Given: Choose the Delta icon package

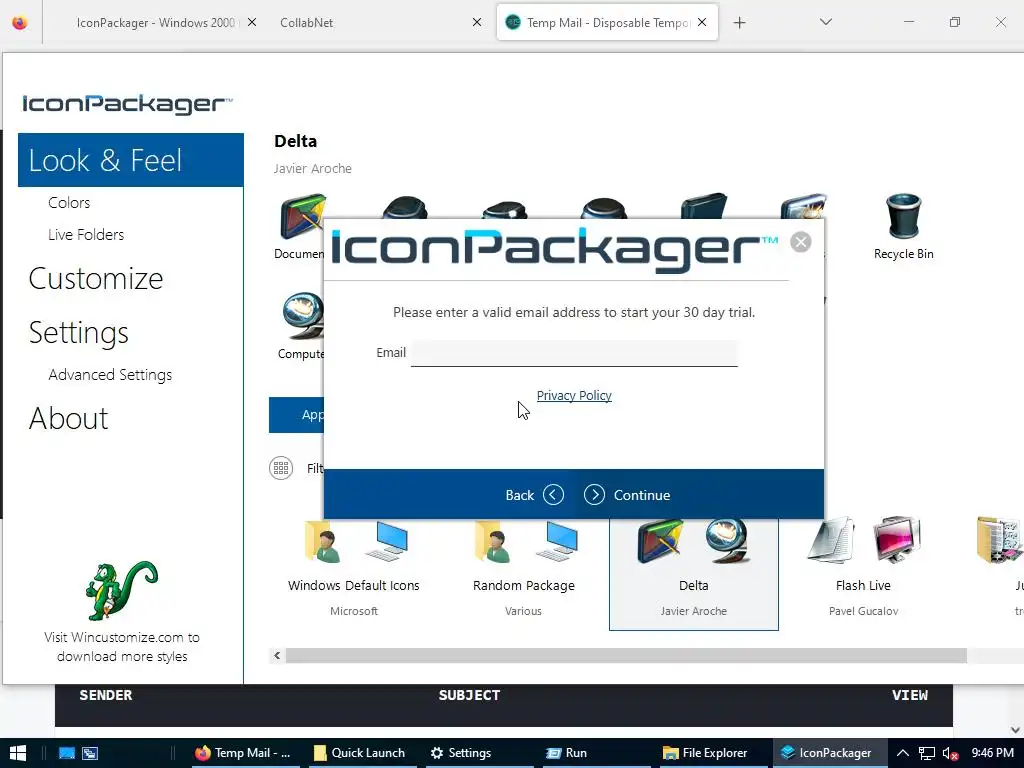Looking at the screenshot, I should pos(694,573).
